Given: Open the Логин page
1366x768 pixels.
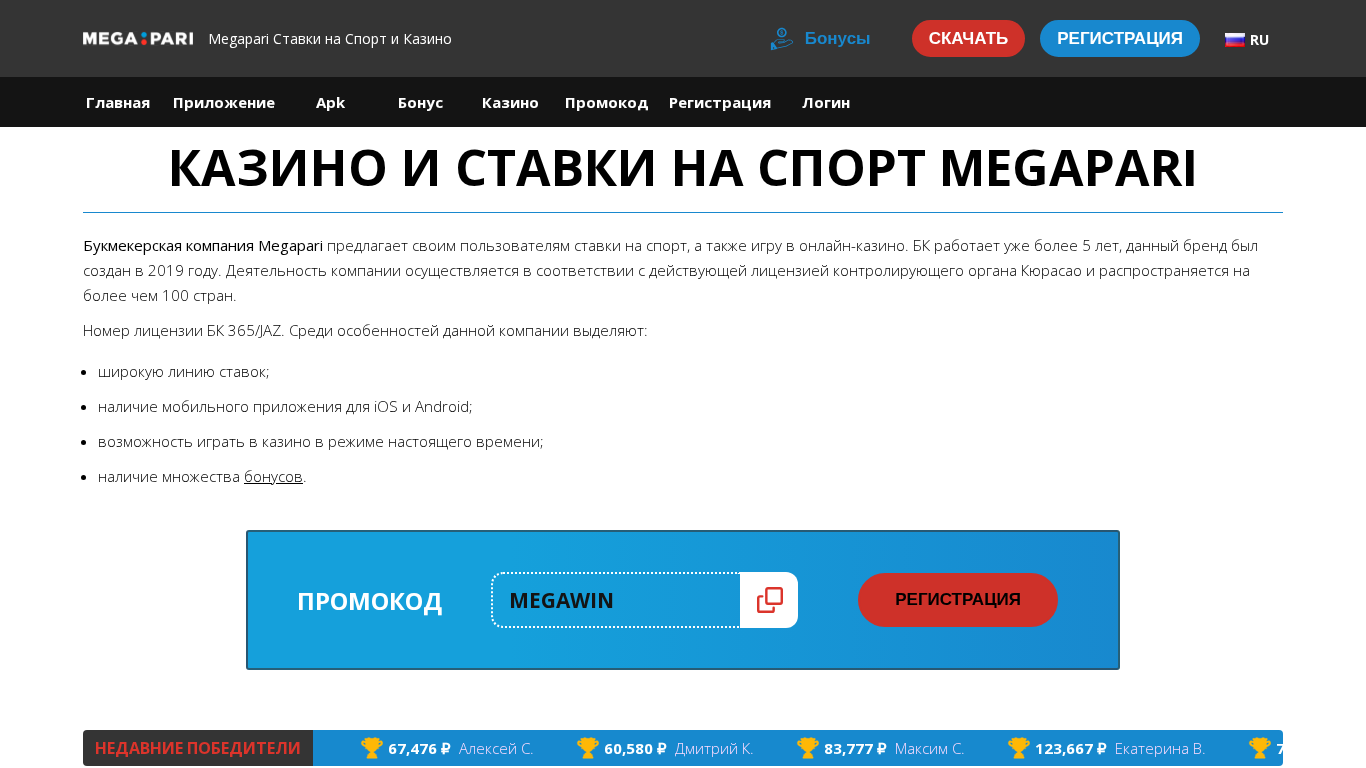Looking at the screenshot, I should pyautogui.click(x=826, y=102).
